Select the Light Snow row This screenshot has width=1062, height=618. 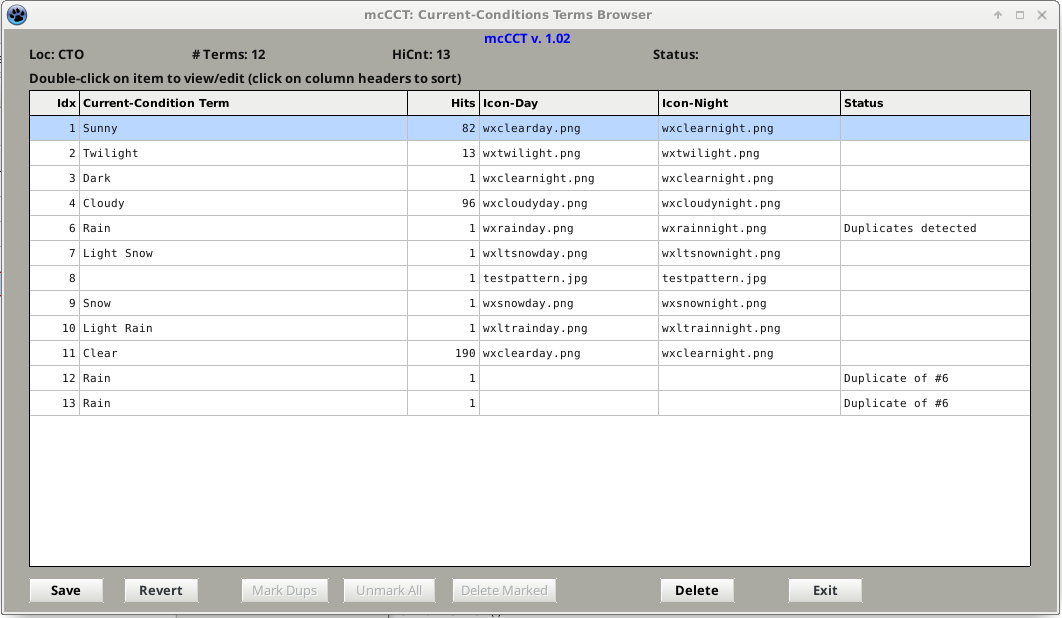tap(243, 253)
